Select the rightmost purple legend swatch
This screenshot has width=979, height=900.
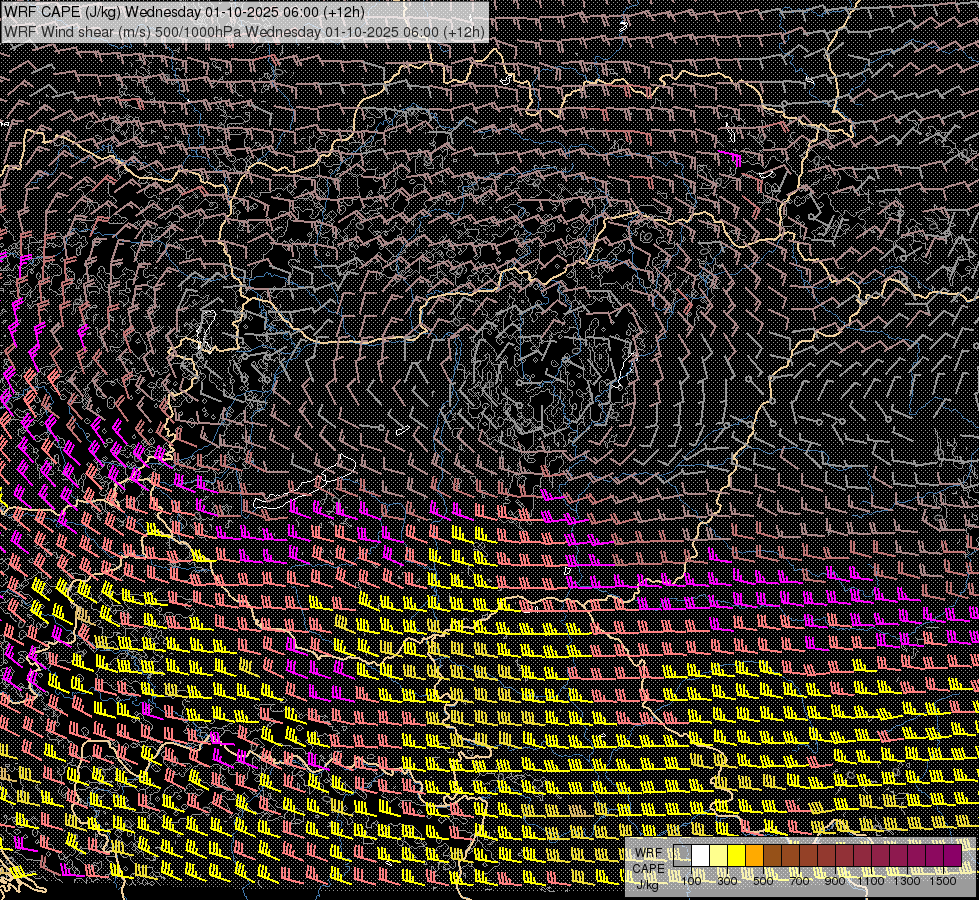click(953, 856)
